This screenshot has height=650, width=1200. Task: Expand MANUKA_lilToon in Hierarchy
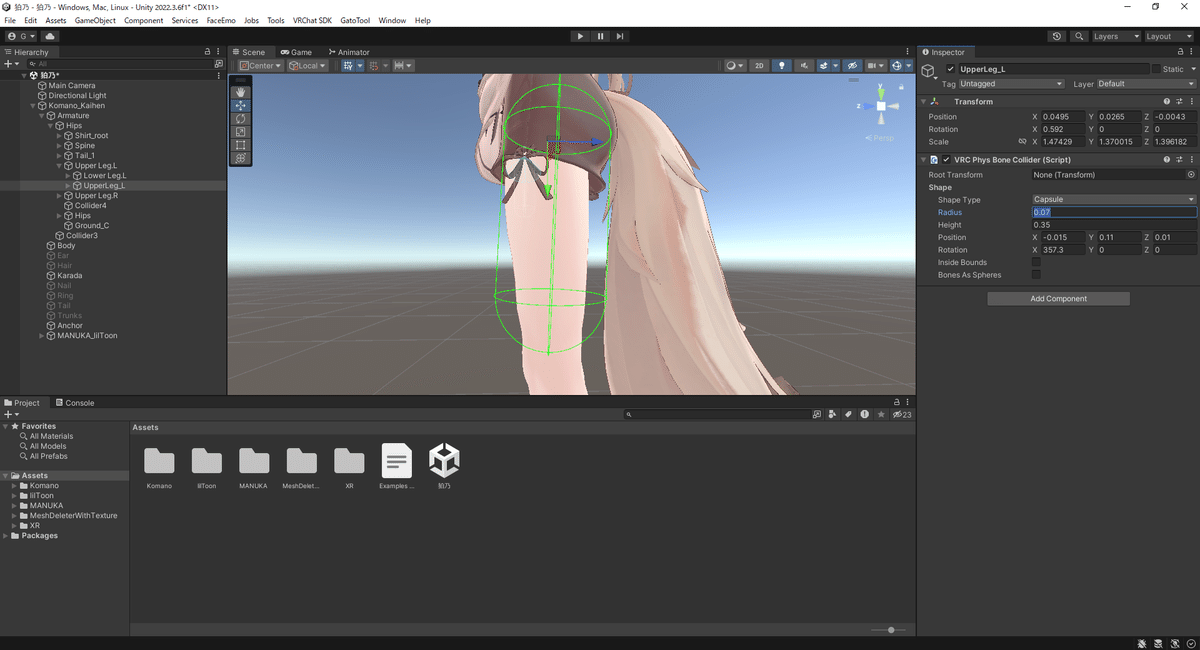coord(42,336)
